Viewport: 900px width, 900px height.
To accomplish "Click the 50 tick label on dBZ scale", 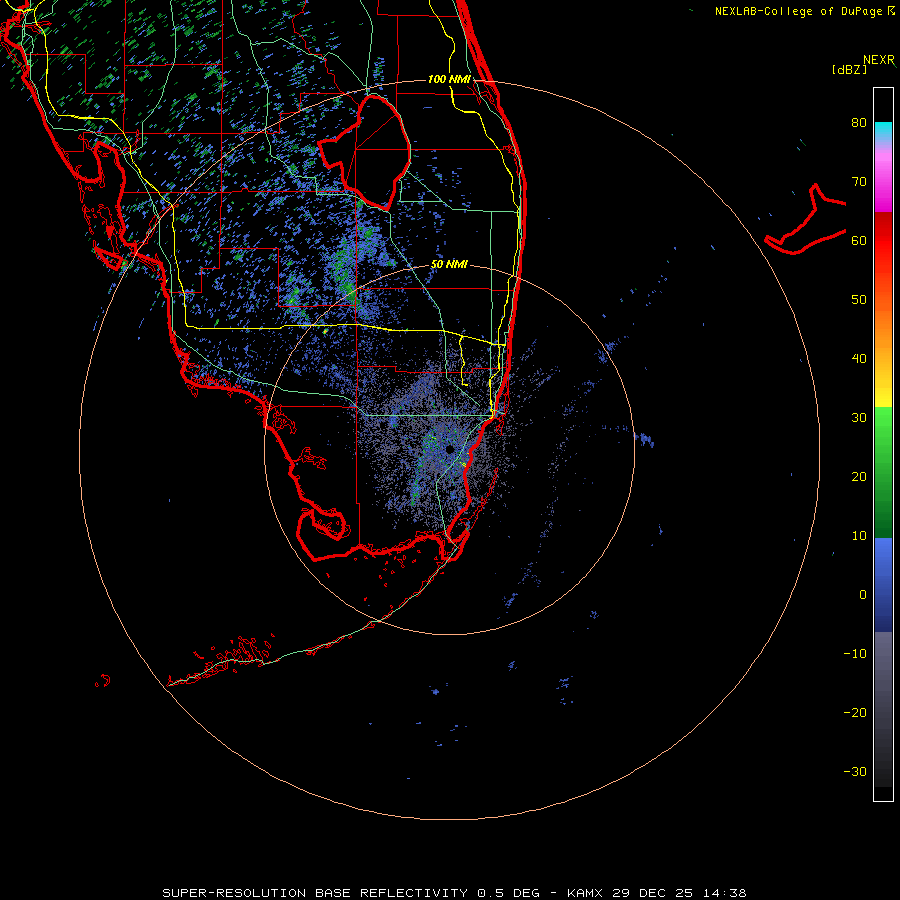I will pos(859,300).
